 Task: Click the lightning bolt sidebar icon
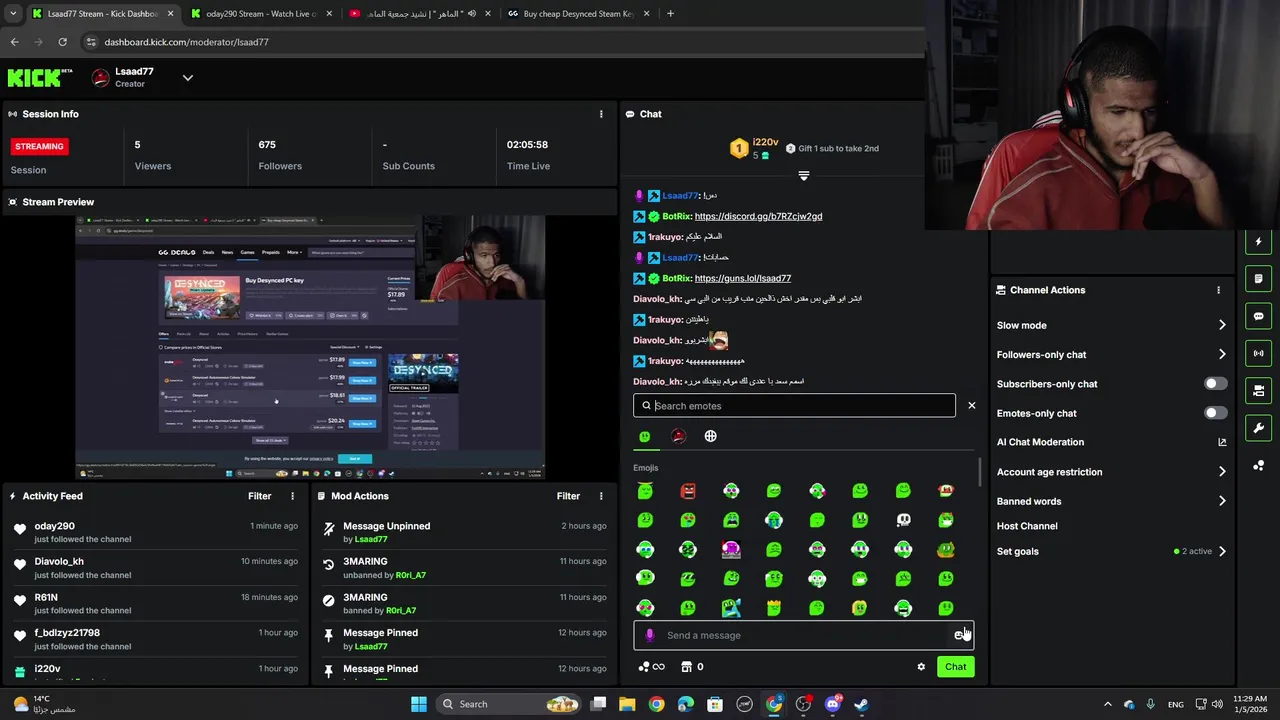pyautogui.click(x=1258, y=242)
